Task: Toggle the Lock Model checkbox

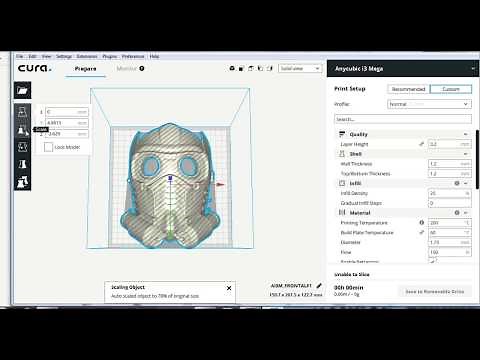Action: coord(49,147)
